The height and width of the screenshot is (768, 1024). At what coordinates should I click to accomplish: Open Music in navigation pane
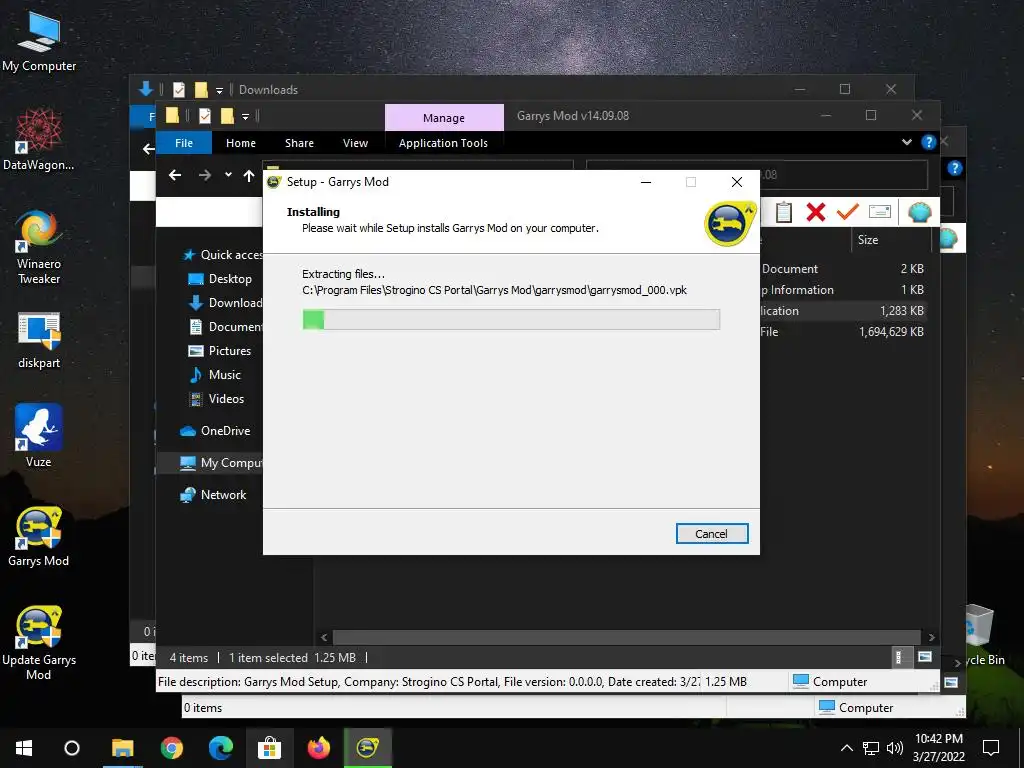(215, 375)
